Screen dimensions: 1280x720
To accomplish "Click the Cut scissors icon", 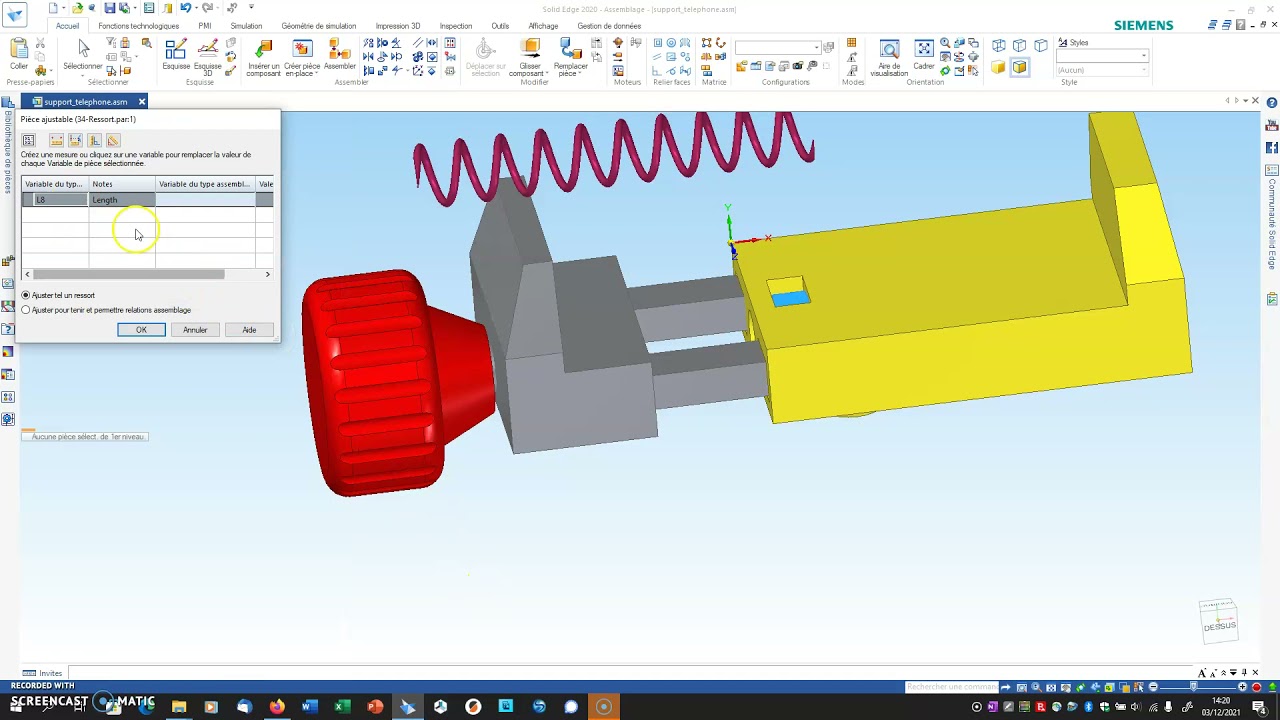I will point(40,44).
